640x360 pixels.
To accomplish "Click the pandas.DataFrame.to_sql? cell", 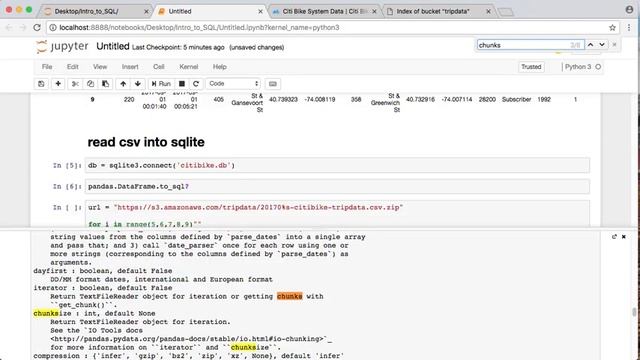I will coord(337,187).
